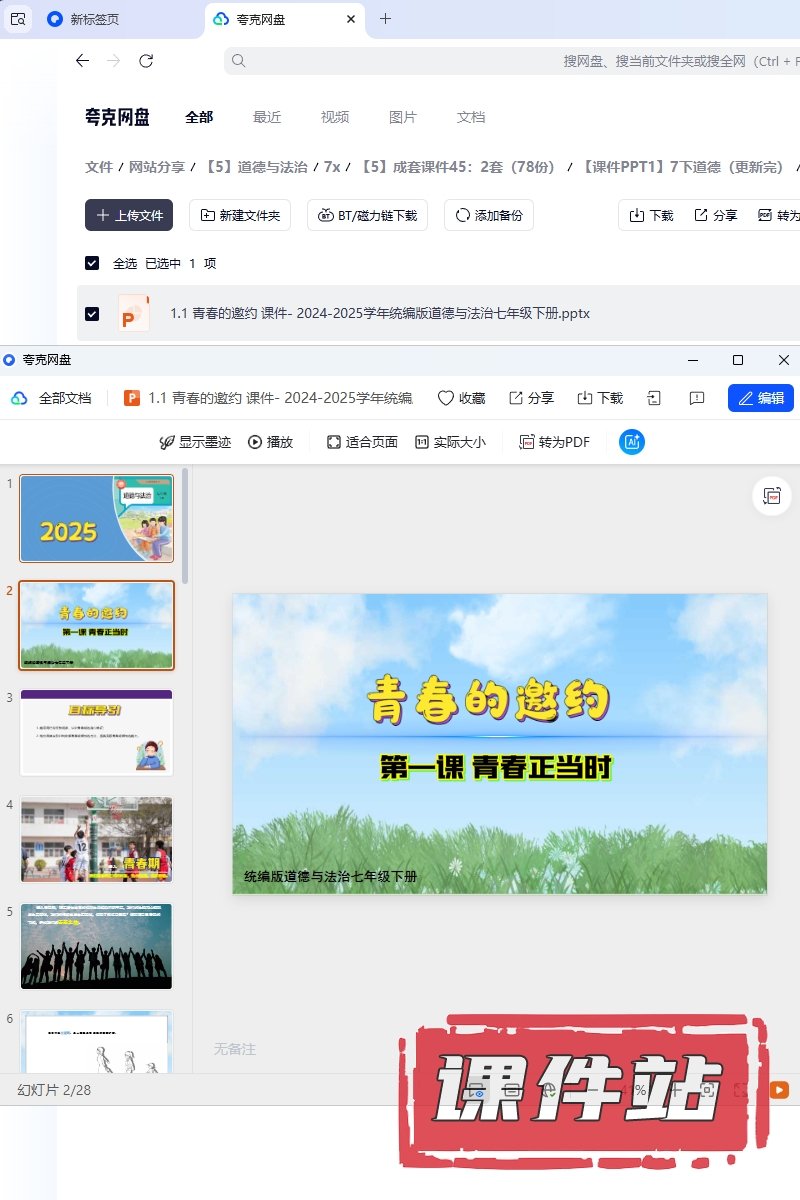Click 转为PDF in the viewer toolbar
The width and height of the screenshot is (800, 1200).
[554, 442]
